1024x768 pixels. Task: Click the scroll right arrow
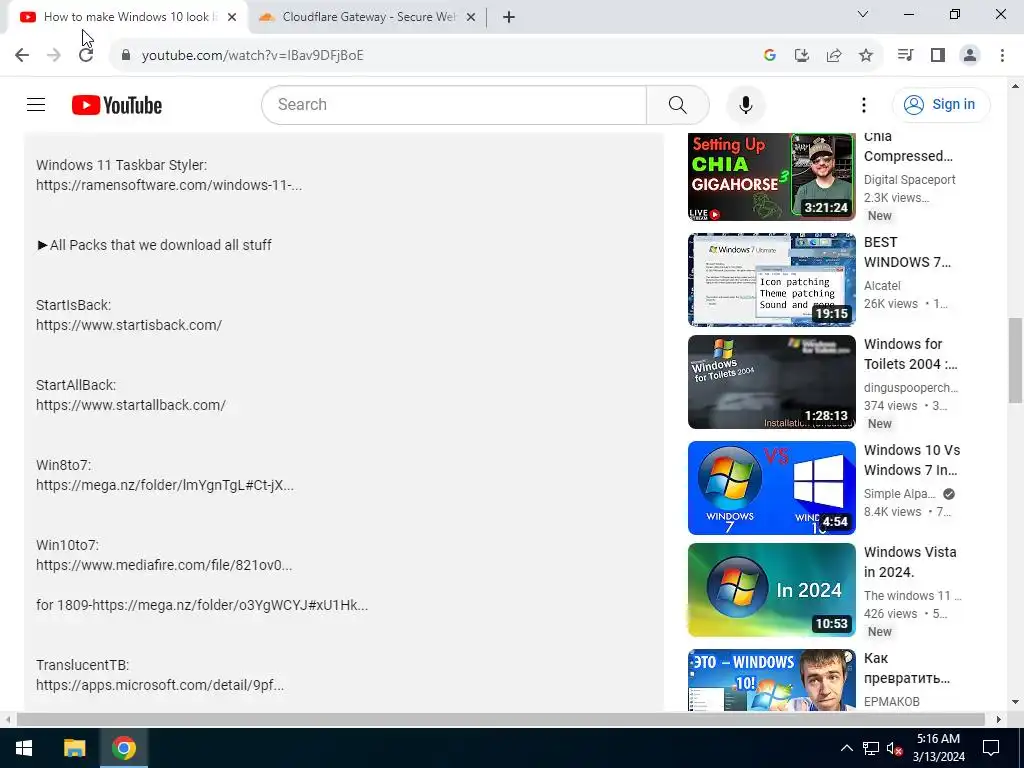998,719
